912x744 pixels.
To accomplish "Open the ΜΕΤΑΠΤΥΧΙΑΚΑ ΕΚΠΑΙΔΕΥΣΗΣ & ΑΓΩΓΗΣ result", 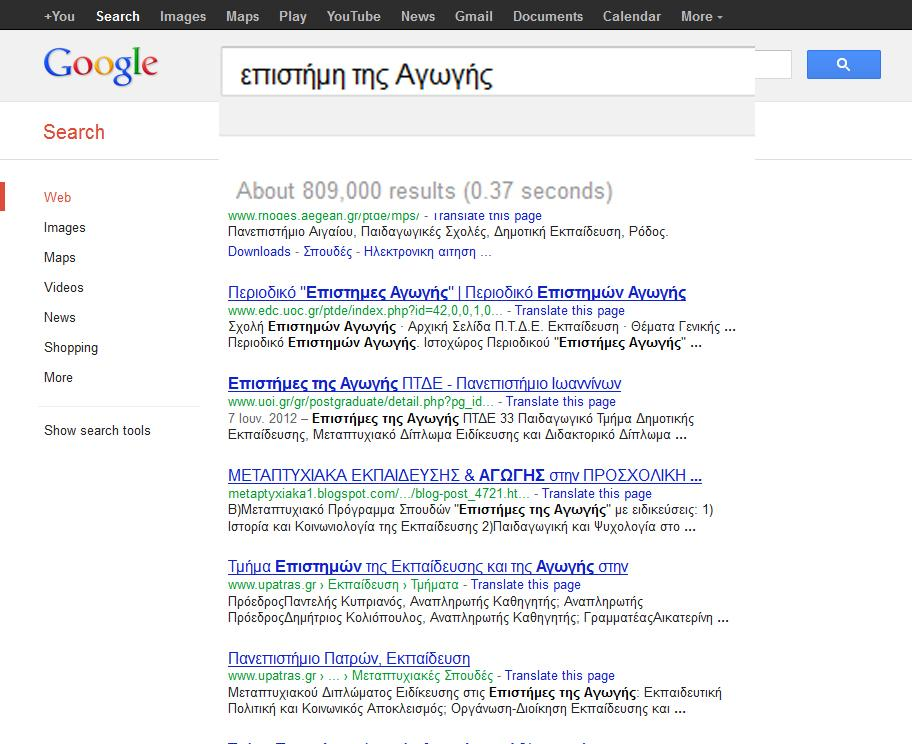I will 465,475.
